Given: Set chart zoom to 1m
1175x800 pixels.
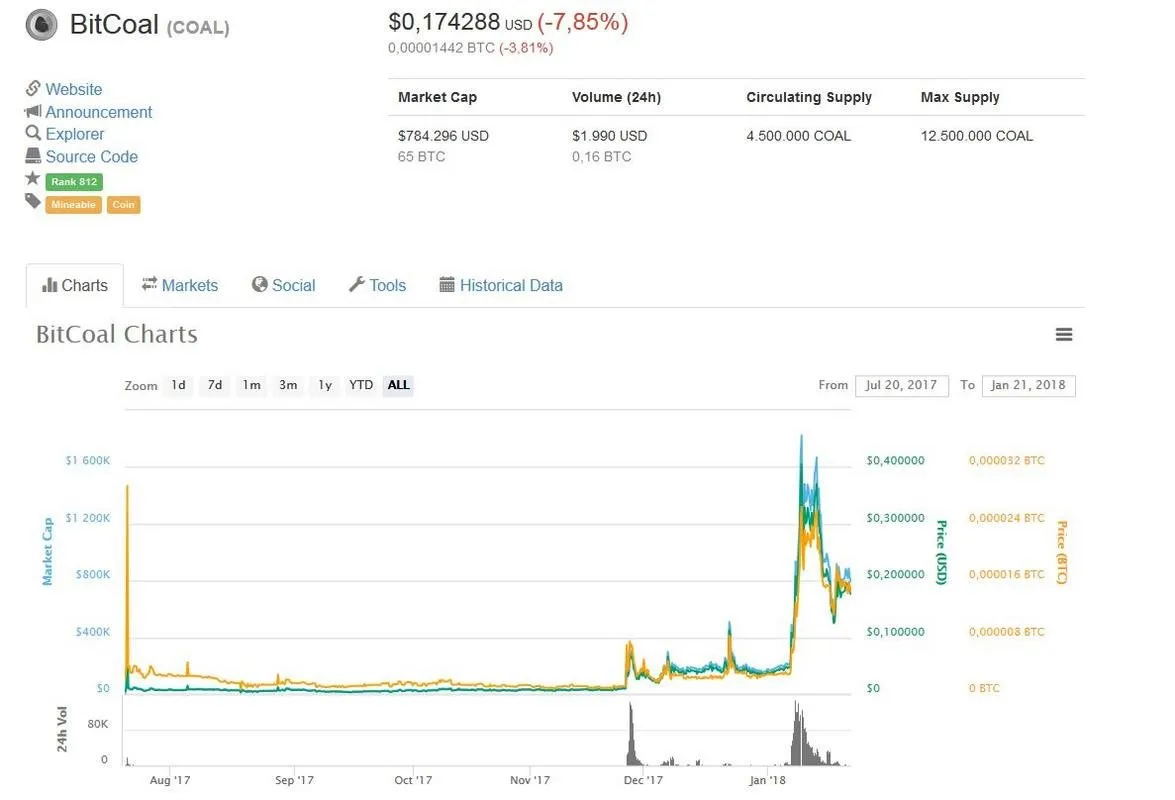Looking at the screenshot, I should pyautogui.click(x=252, y=385).
